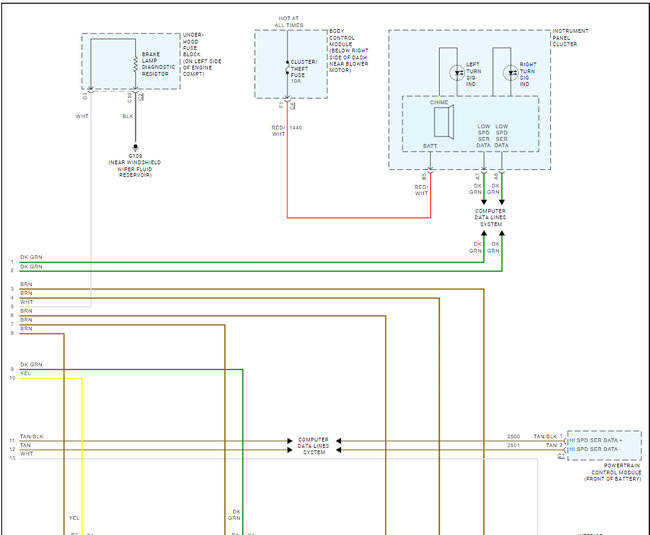Click WHT wire label below fuse block
The width and height of the screenshot is (650, 535).
click(82, 116)
